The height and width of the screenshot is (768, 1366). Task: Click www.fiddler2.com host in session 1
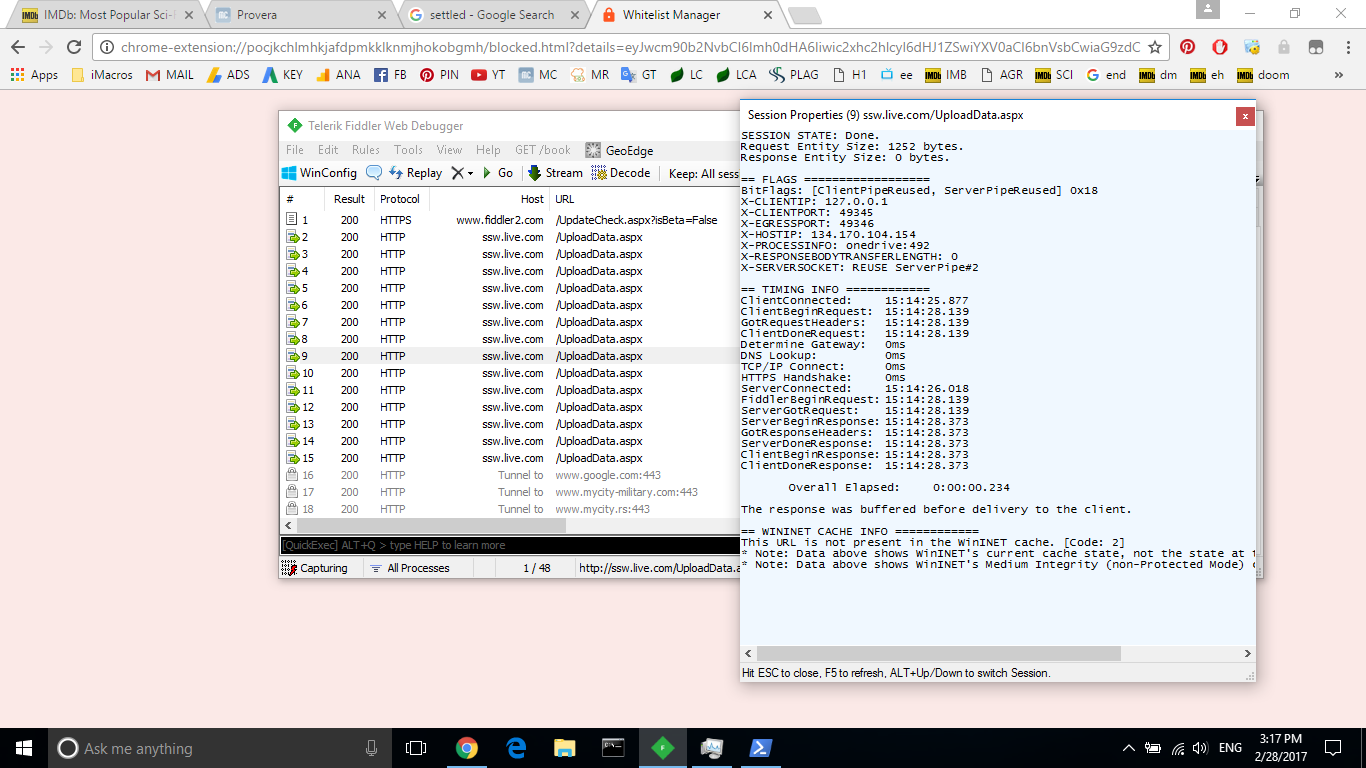pyautogui.click(x=500, y=220)
